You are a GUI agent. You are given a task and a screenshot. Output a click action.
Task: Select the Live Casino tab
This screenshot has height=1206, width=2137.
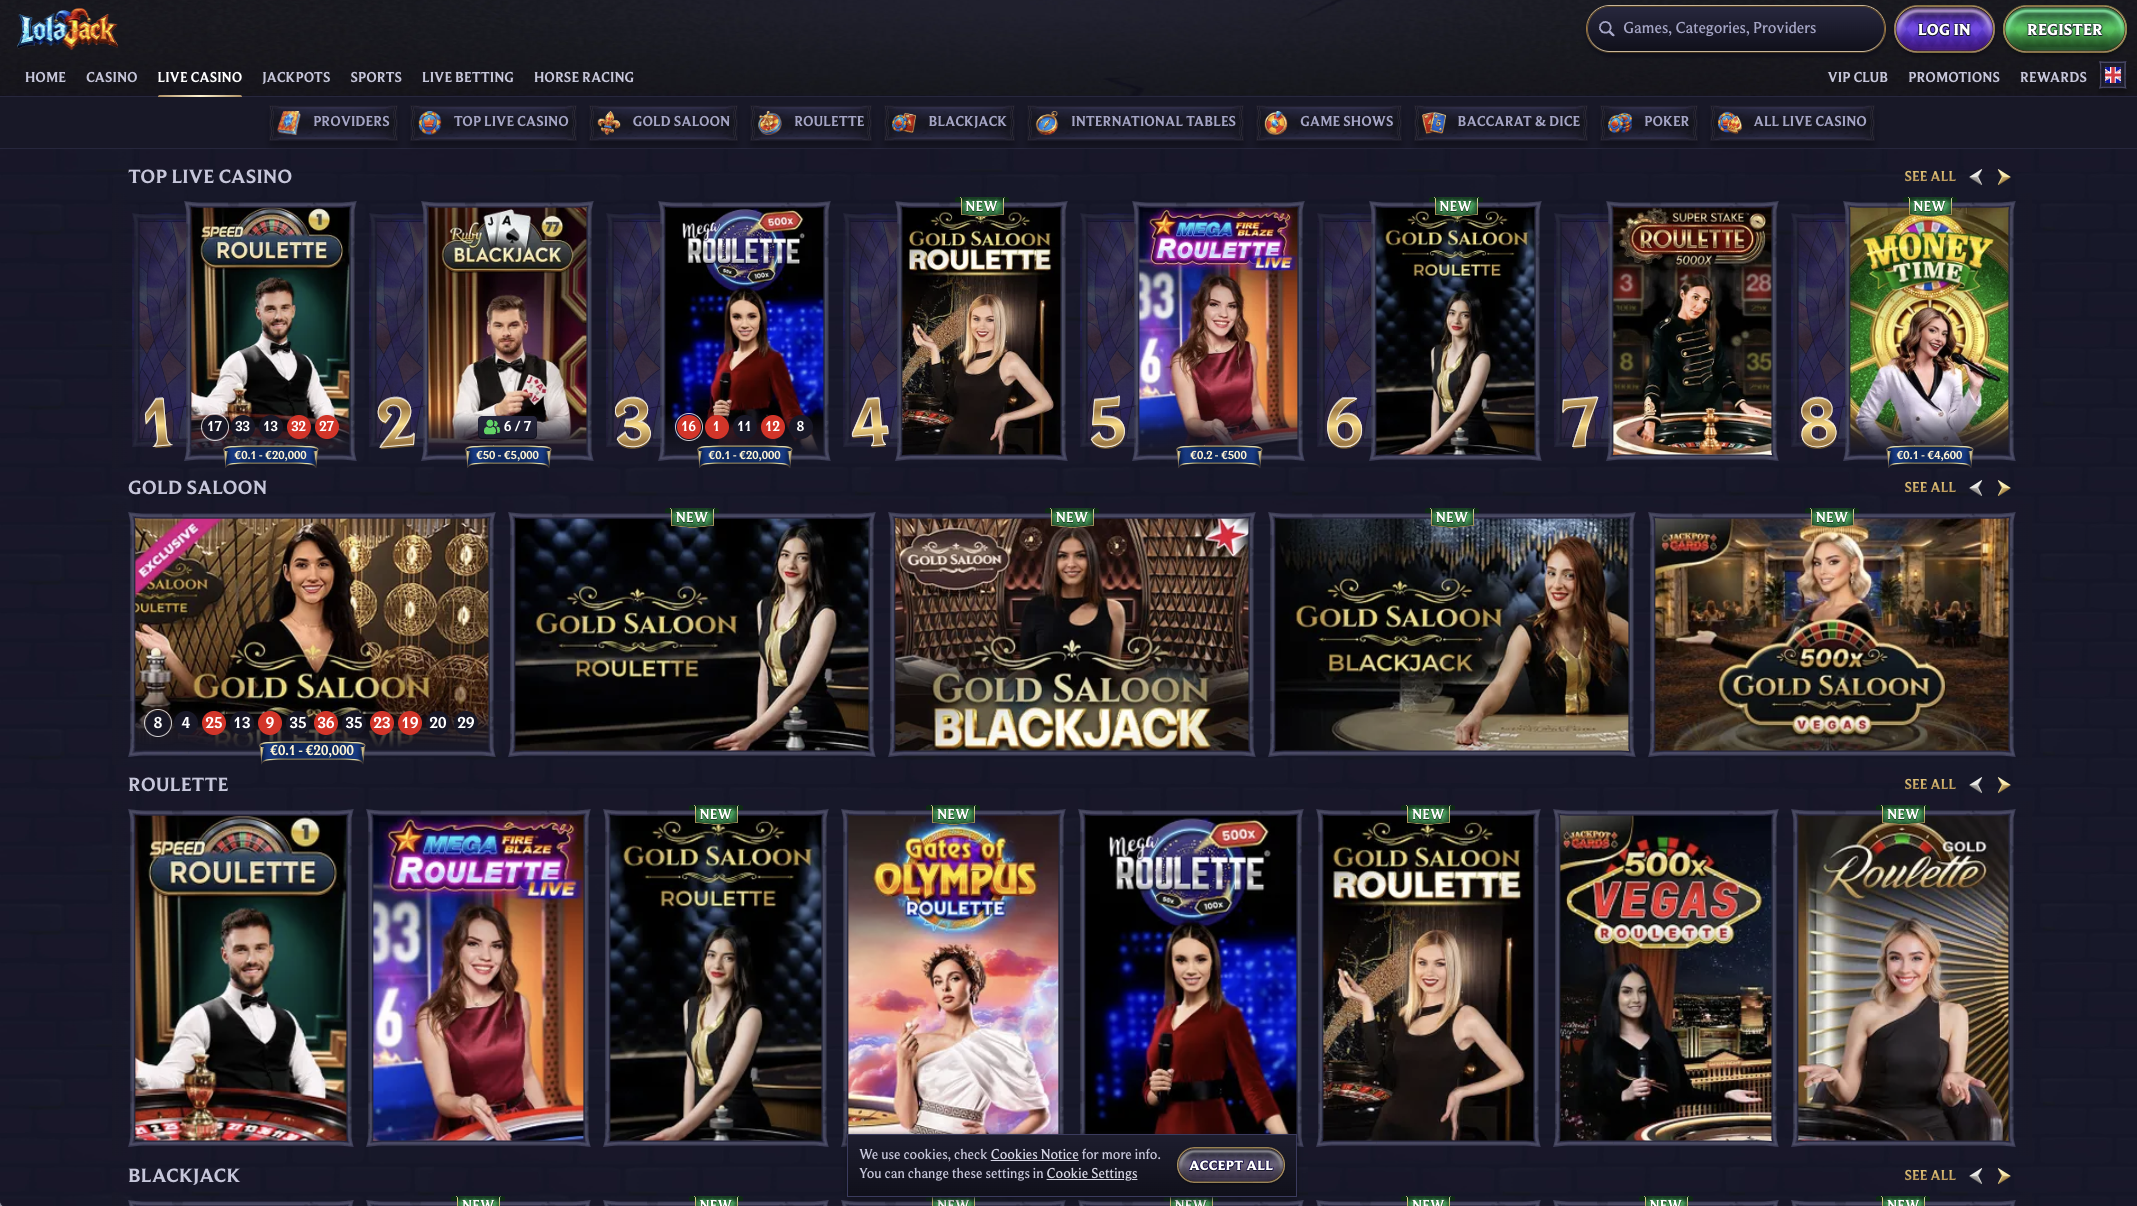pyautogui.click(x=199, y=77)
